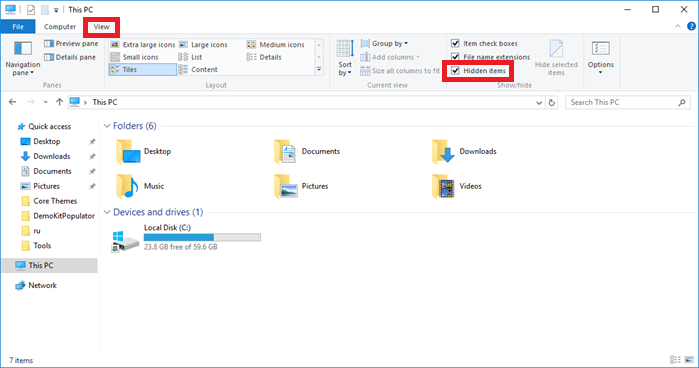Select the Pictures folder tile
This screenshot has height=368, width=699.
301,186
